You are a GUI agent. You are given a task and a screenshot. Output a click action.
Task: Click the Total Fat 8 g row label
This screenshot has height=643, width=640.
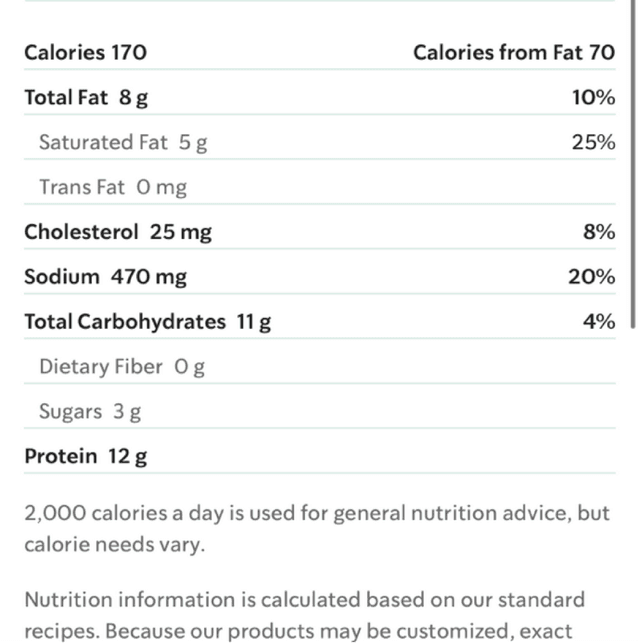point(86,97)
